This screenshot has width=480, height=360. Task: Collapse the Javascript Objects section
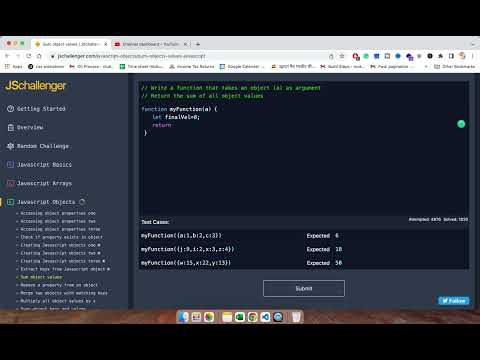46,202
